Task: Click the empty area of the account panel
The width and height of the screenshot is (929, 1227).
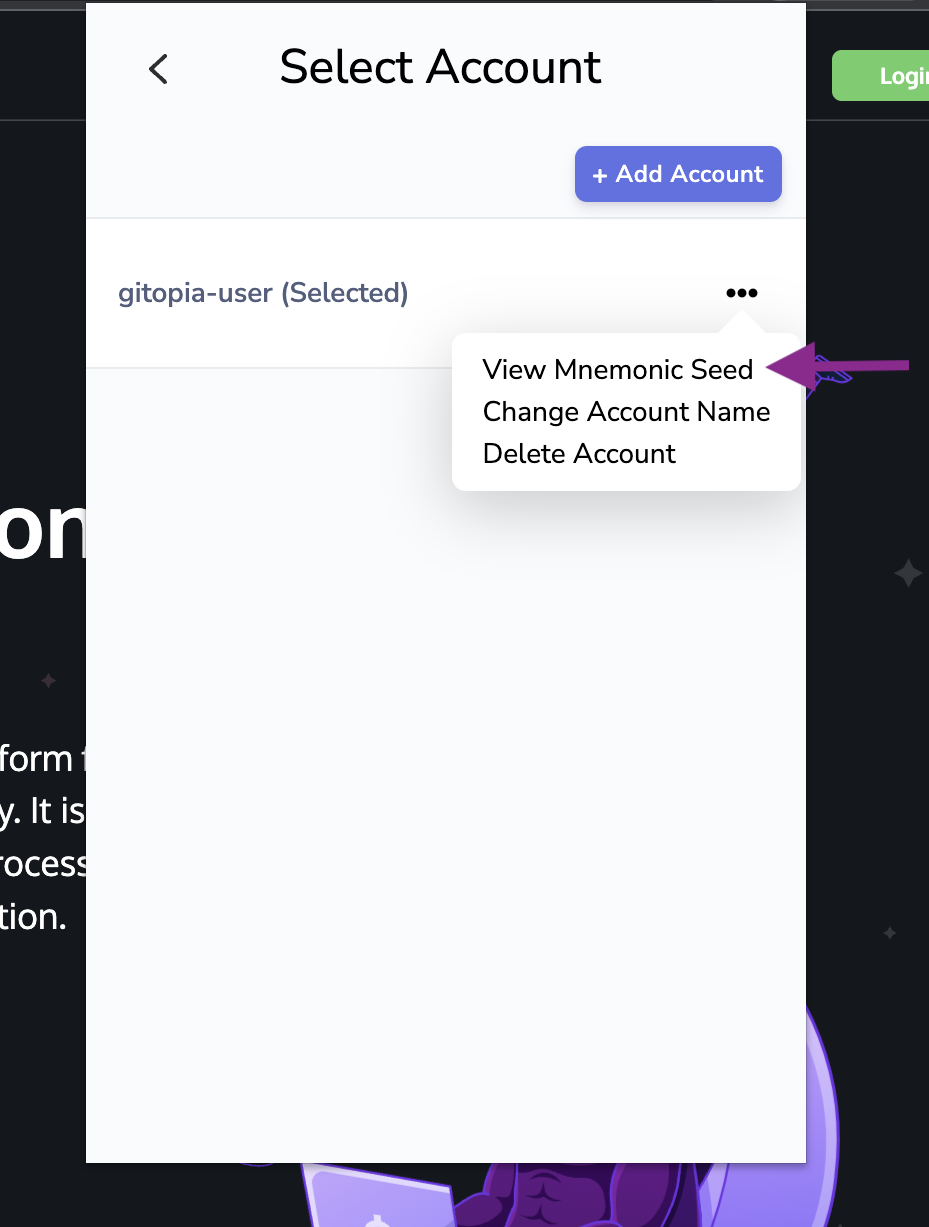Action: [x=446, y=800]
